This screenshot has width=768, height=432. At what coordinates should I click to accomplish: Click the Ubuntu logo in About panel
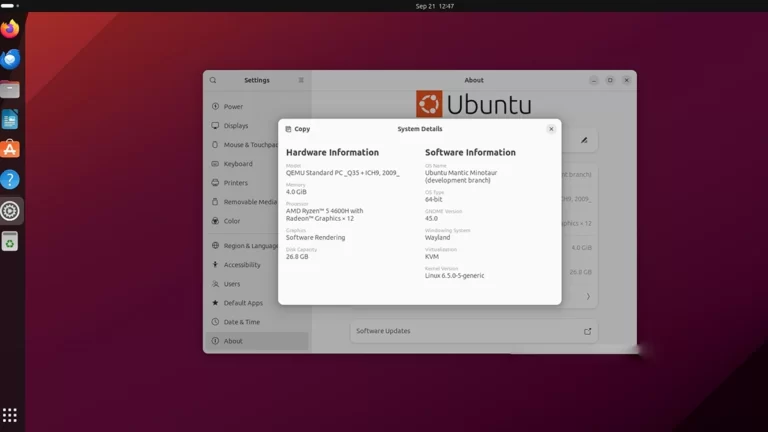point(474,104)
